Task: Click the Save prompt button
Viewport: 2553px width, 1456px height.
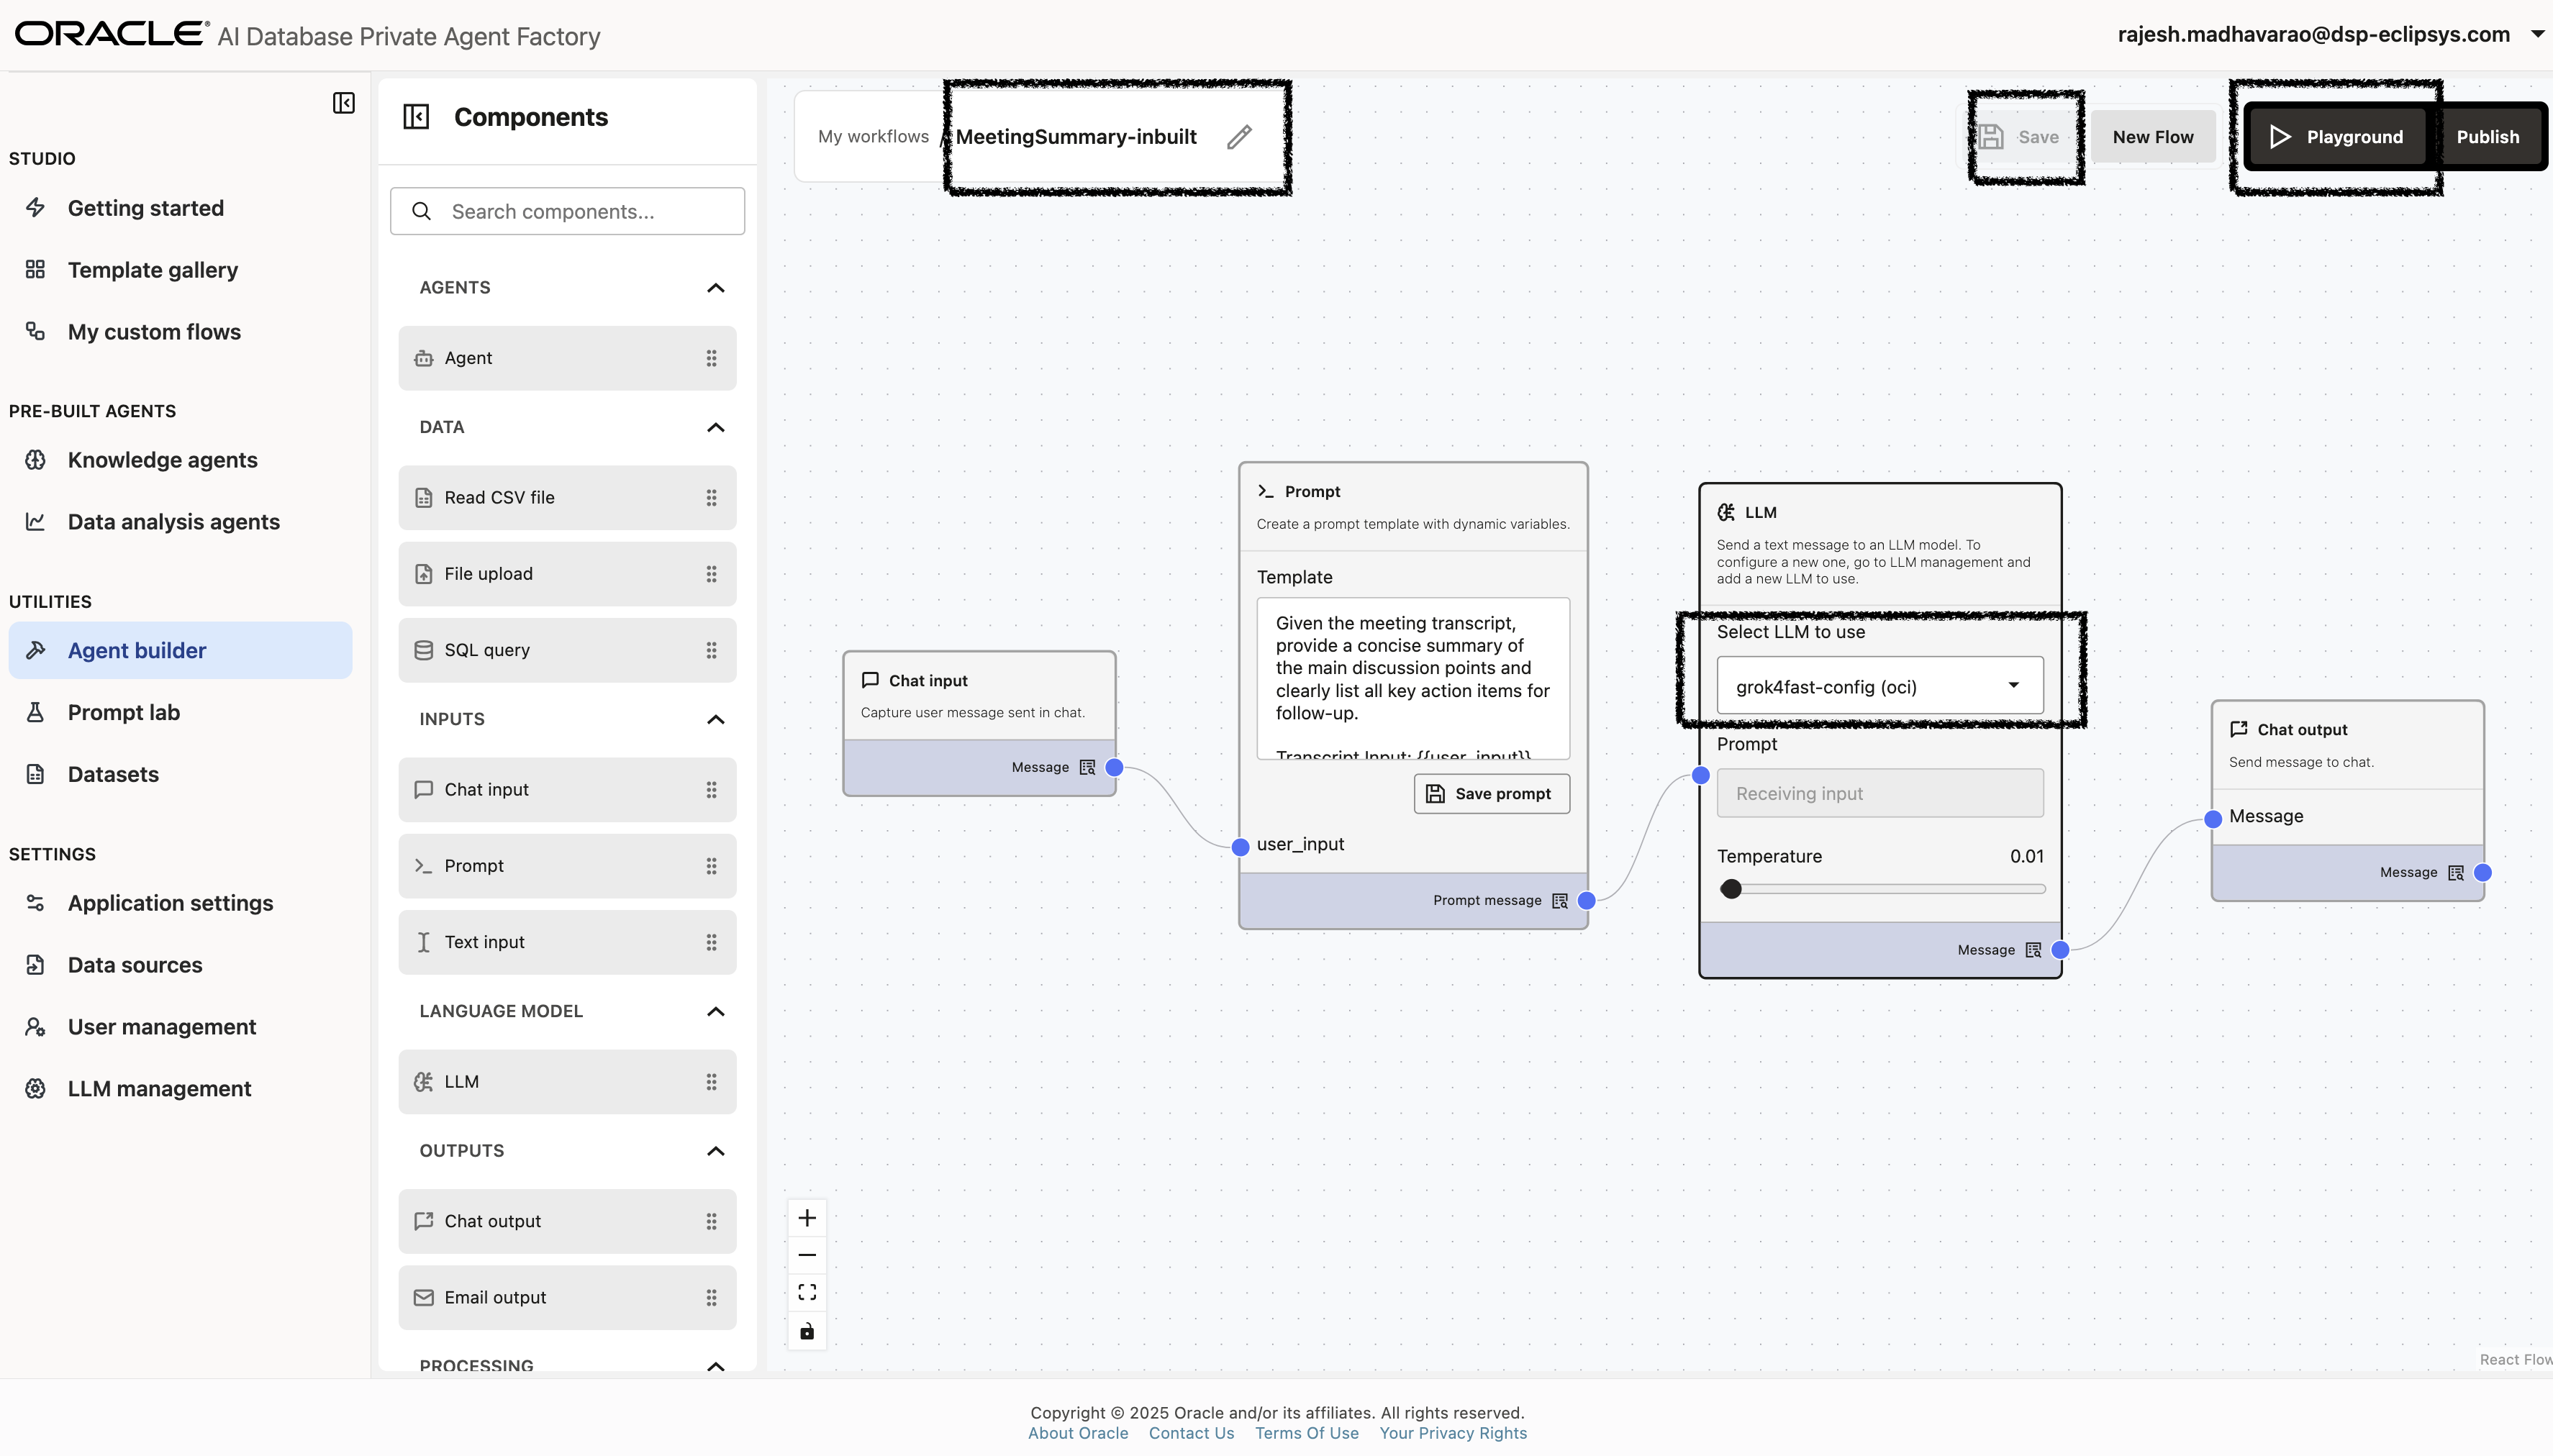Action: click(x=1490, y=793)
